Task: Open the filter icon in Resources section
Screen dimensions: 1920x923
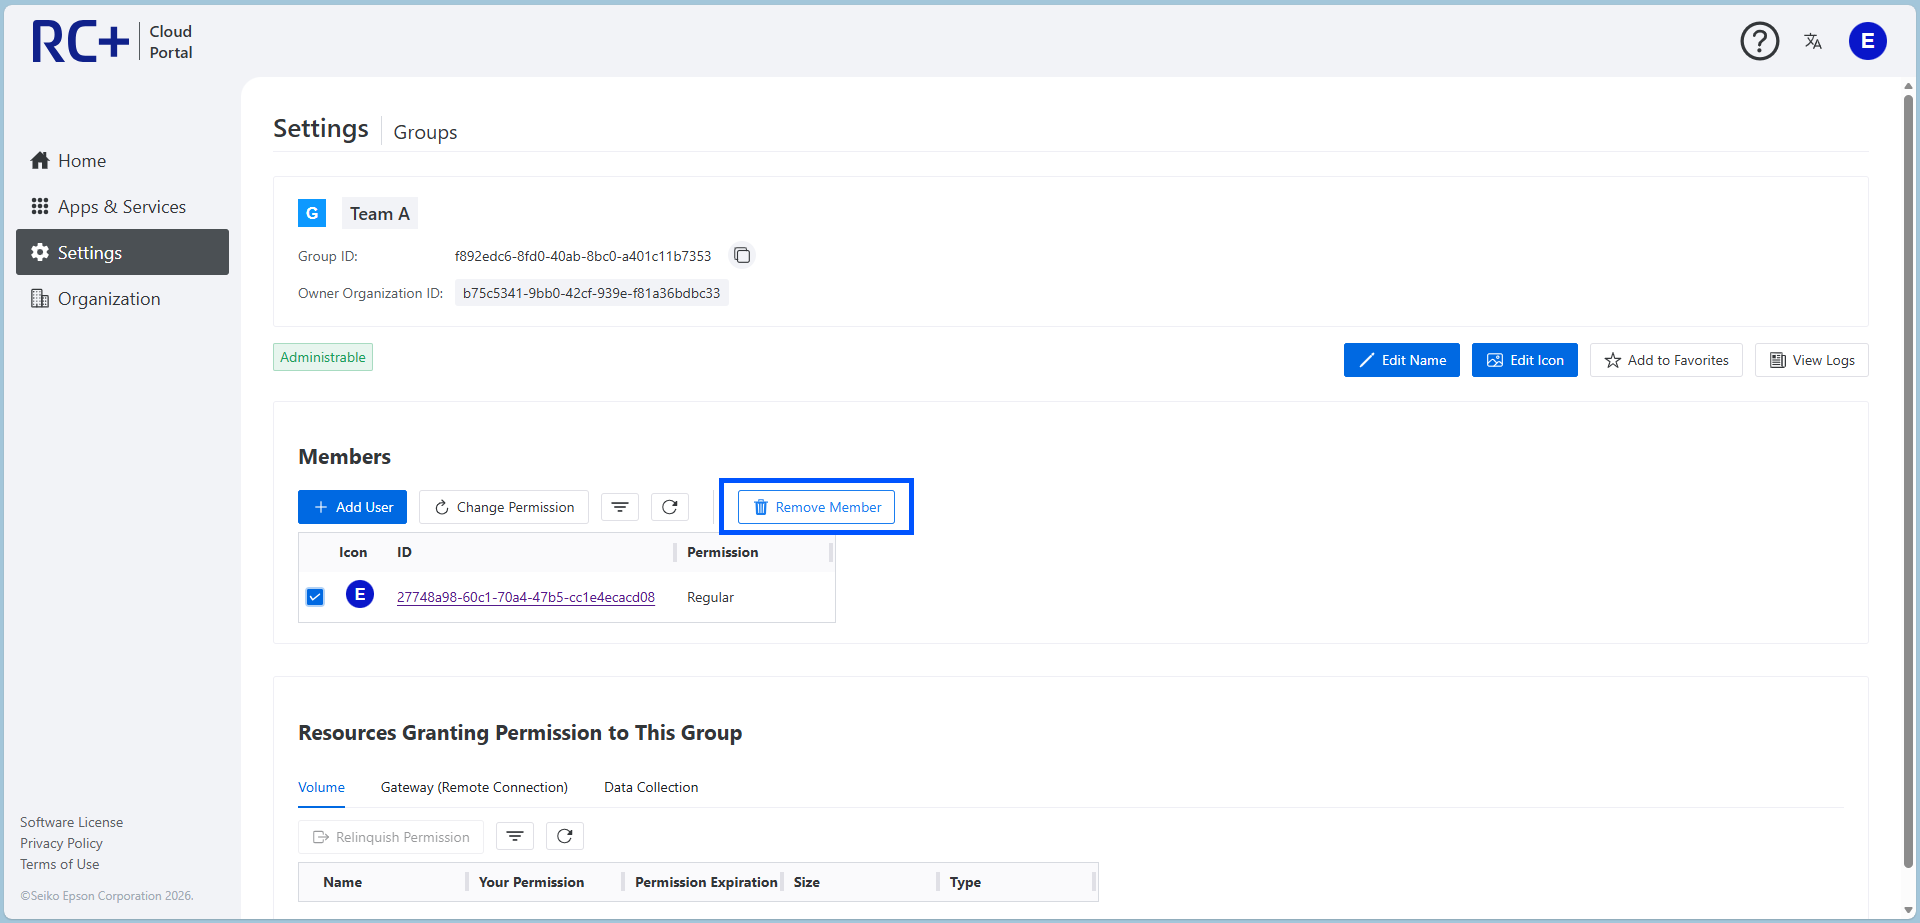Action: point(515,836)
